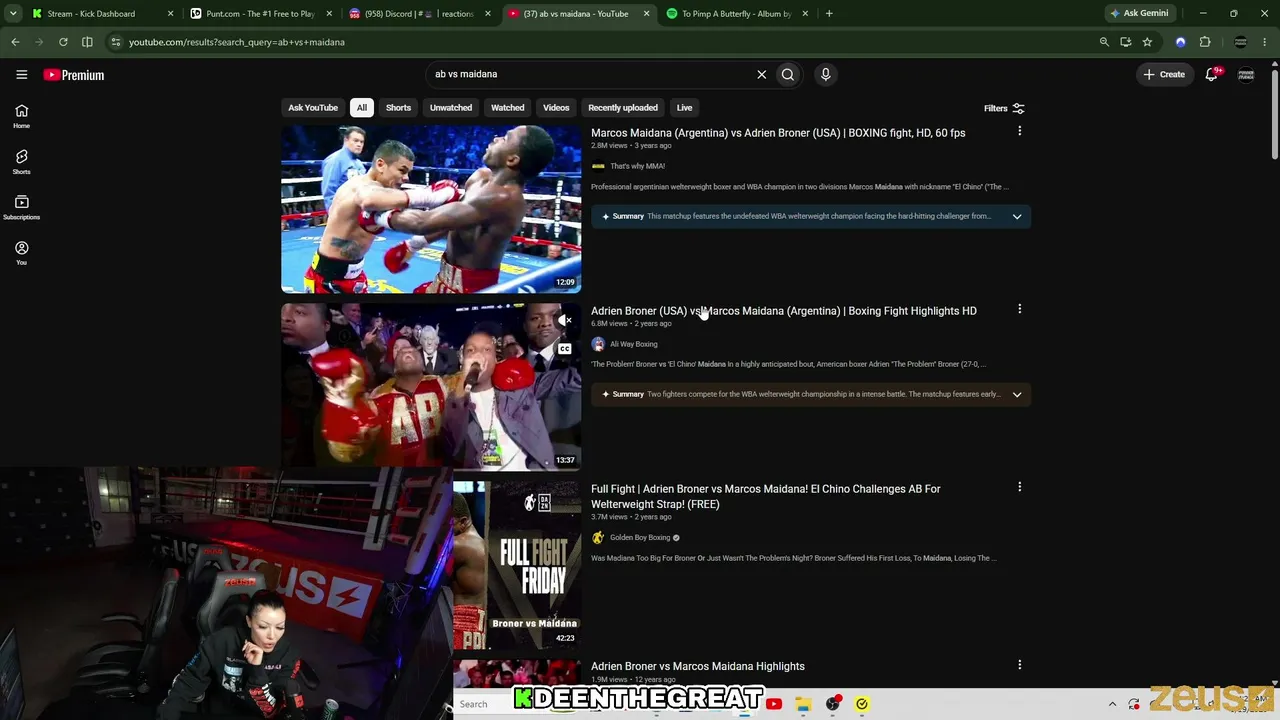Go to YouTube Premium home via logo
This screenshot has width=1280, height=720.
[74, 75]
